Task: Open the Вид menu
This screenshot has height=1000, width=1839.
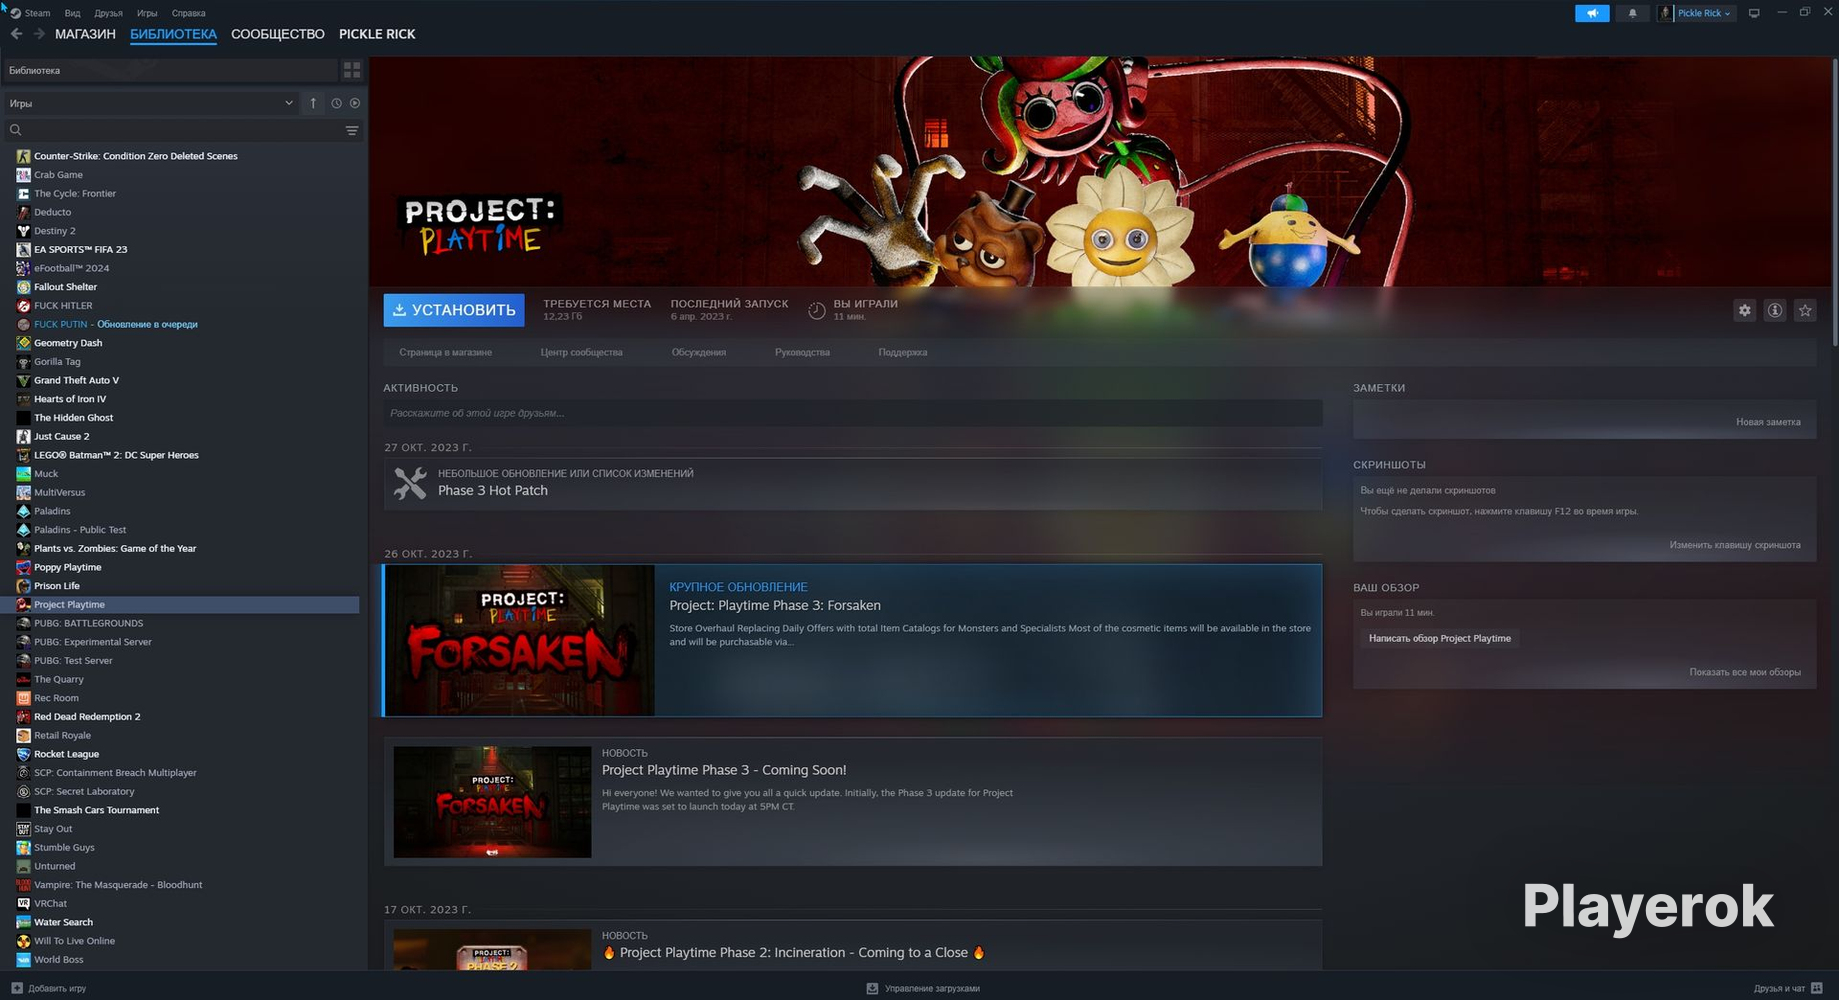Action: tap(72, 13)
